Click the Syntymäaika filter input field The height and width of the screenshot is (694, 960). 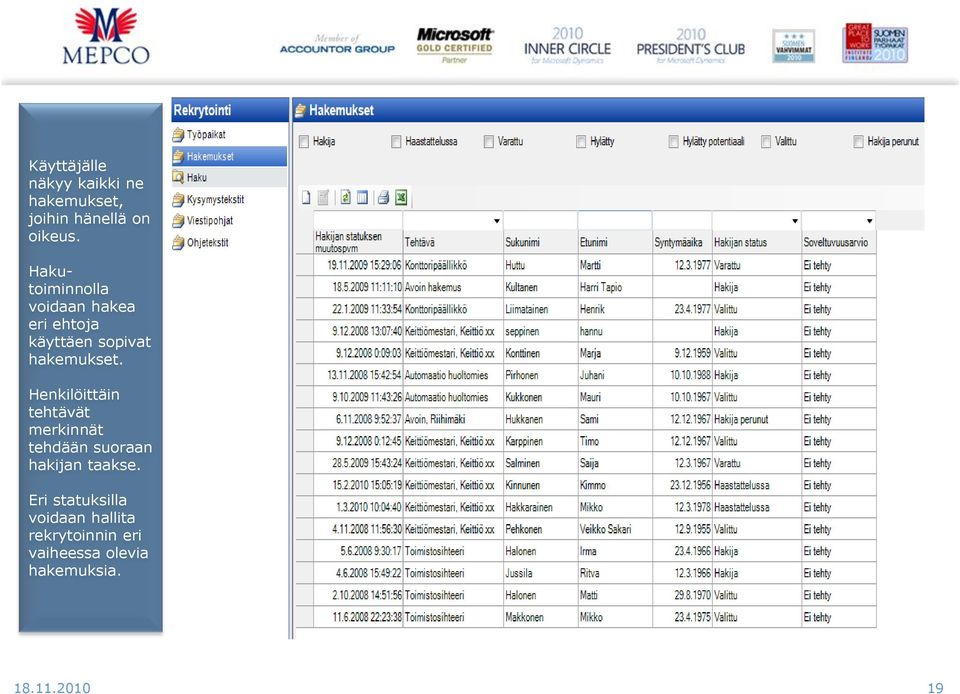click(x=682, y=220)
